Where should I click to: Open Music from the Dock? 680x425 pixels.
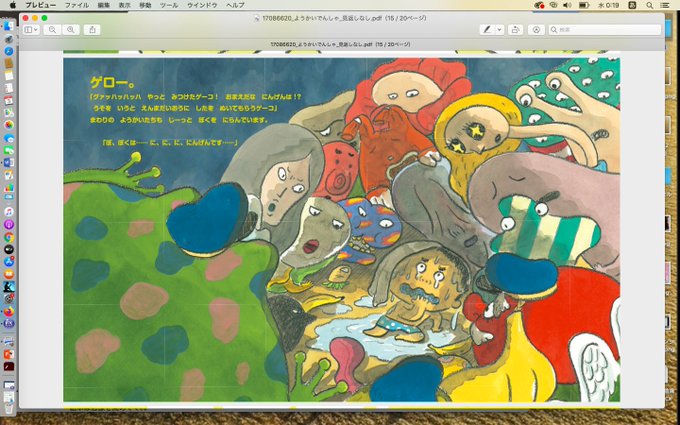(9, 212)
